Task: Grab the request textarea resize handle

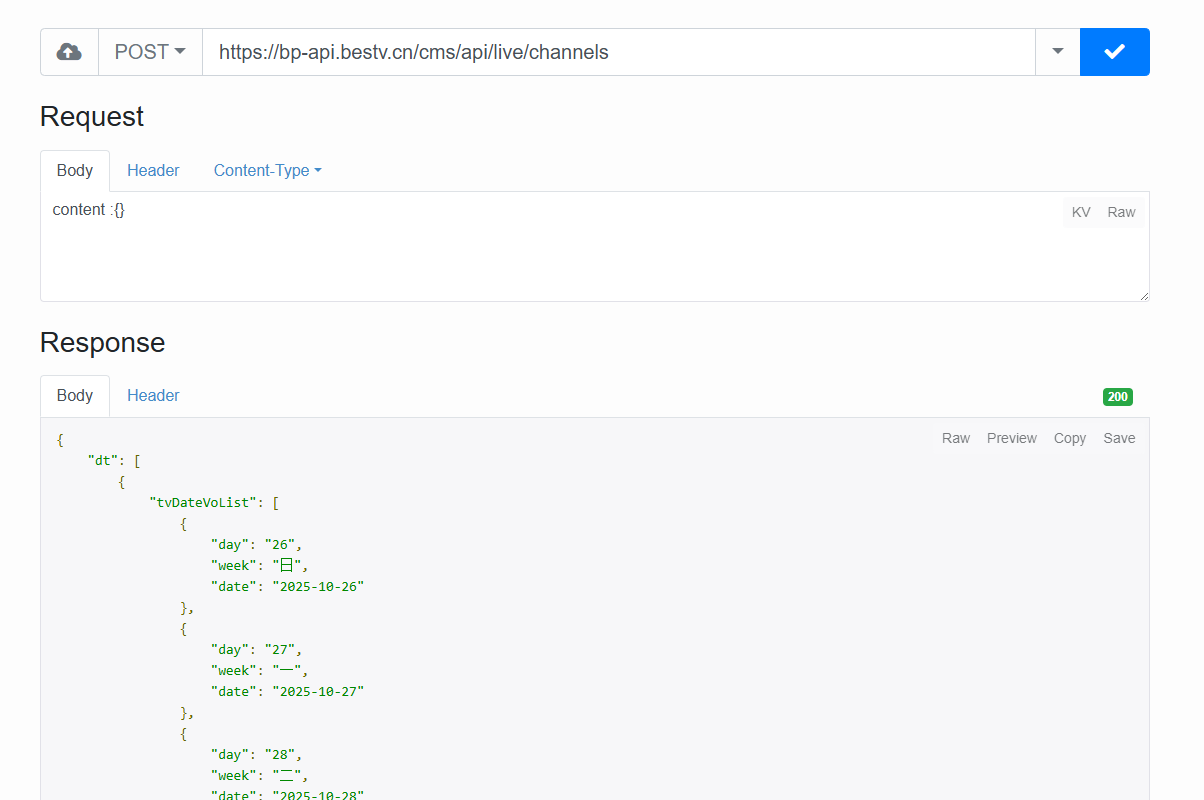Action: [1144, 296]
